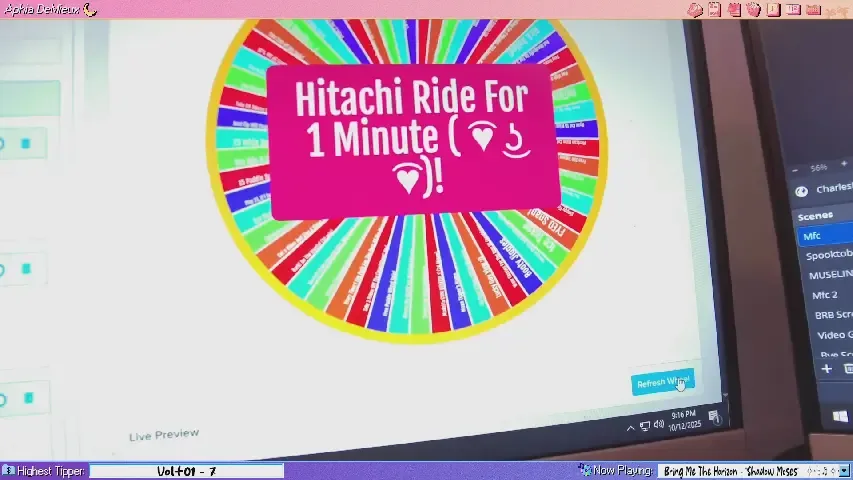
Task: Click the taskbar clock showing 9:16 PM
Action: tap(685, 419)
